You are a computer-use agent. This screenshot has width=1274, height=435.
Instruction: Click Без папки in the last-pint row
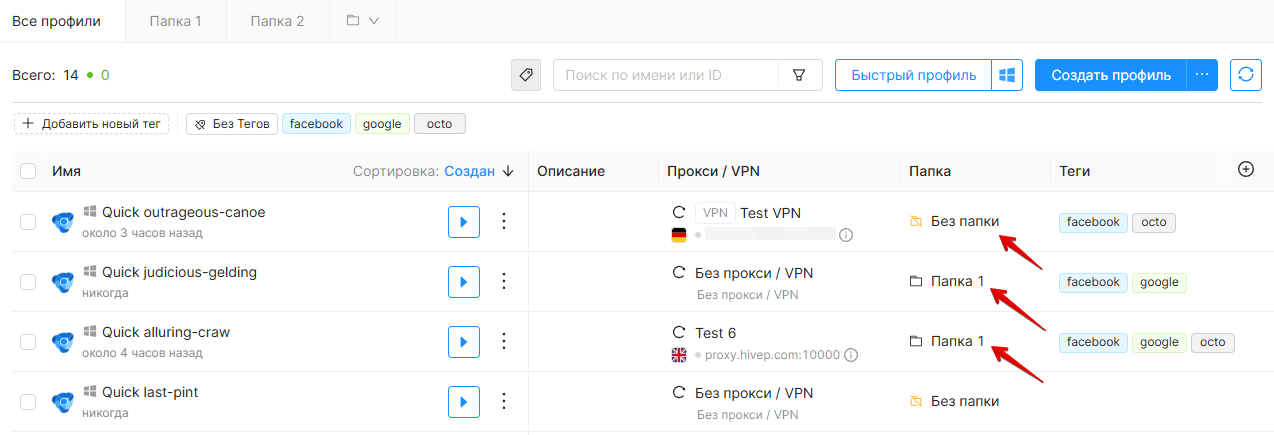(x=964, y=401)
